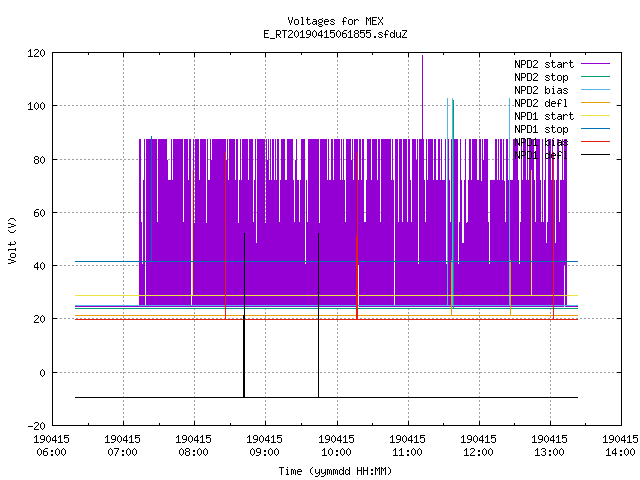
Task: Click the "NPD2 start" legend label
Action: coord(544,64)
